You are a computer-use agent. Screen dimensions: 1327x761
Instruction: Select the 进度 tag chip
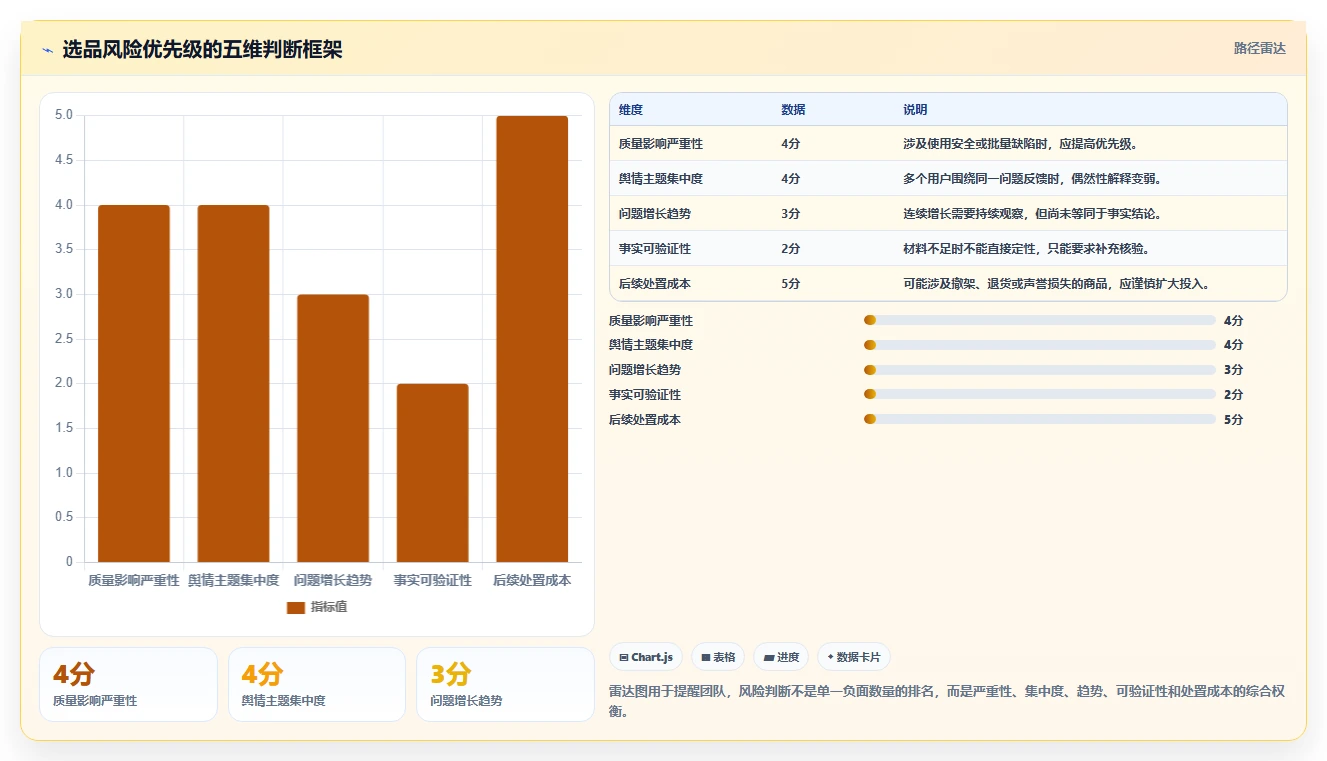[781, 657]
